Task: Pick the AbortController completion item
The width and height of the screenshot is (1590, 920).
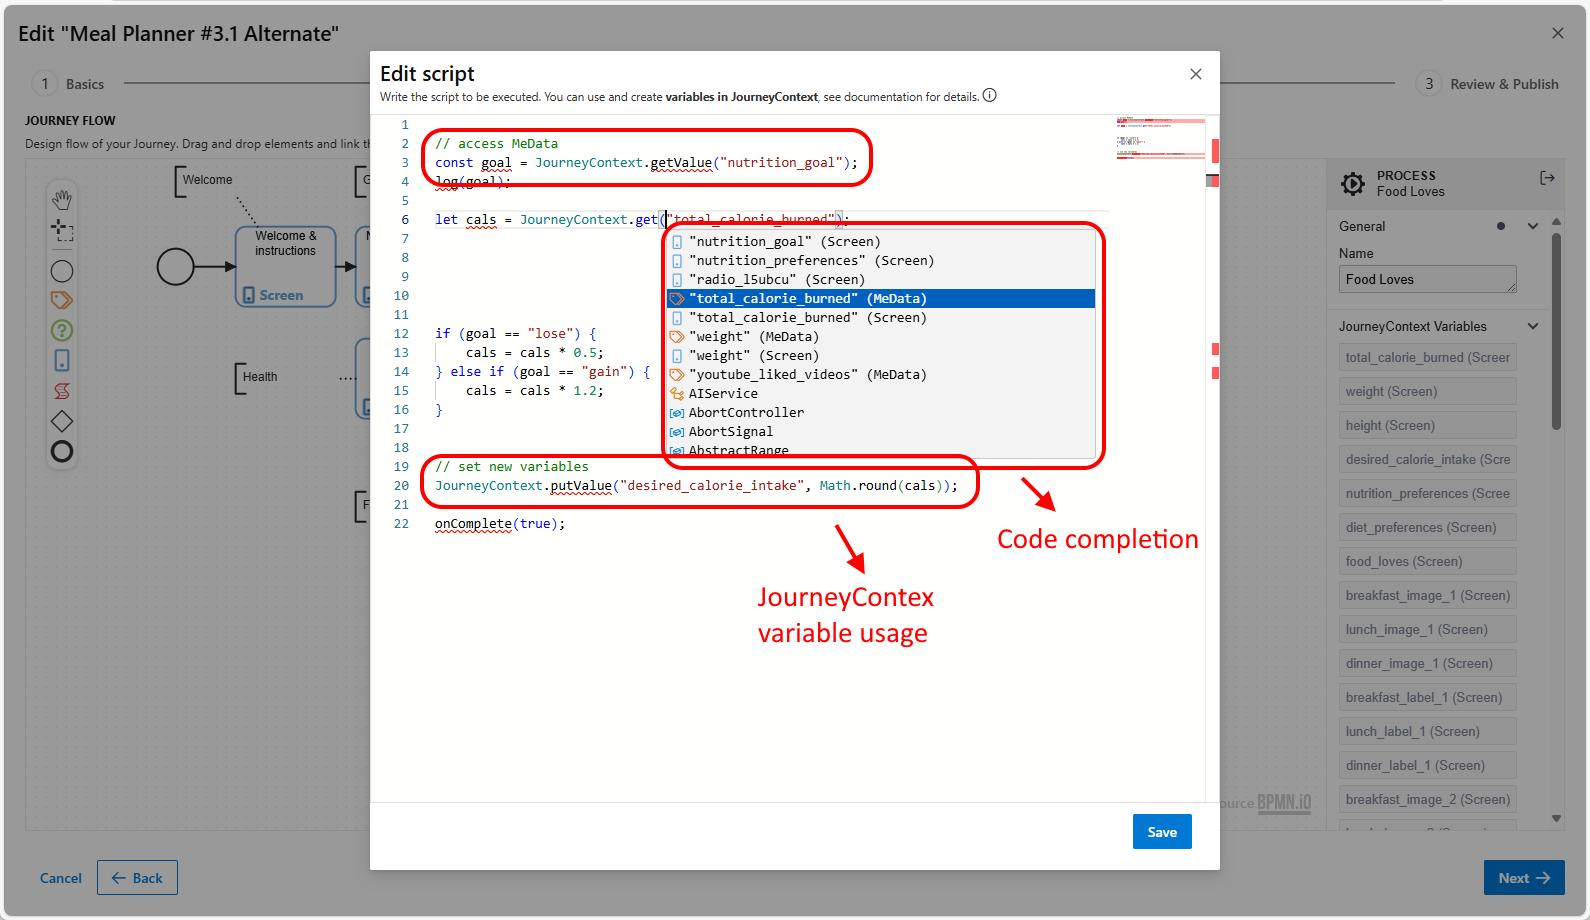Action: [746, 413]
